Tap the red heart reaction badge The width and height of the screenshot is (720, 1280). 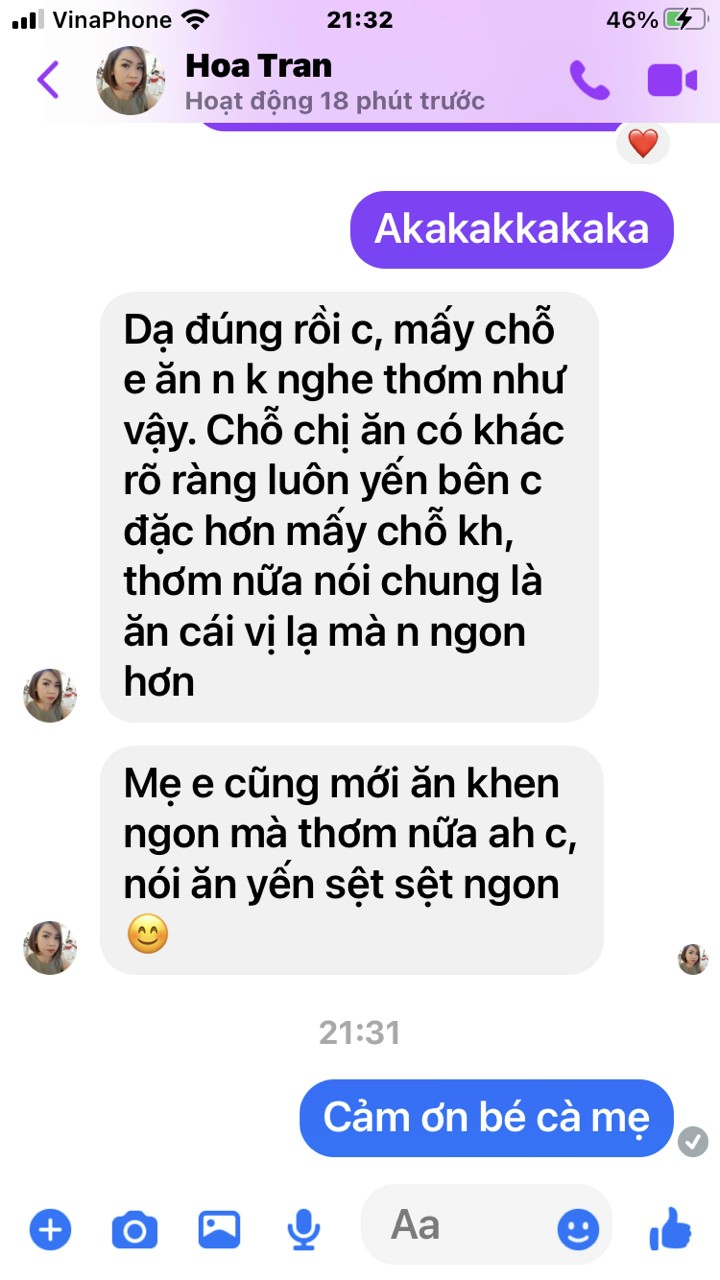pos(643,145)
